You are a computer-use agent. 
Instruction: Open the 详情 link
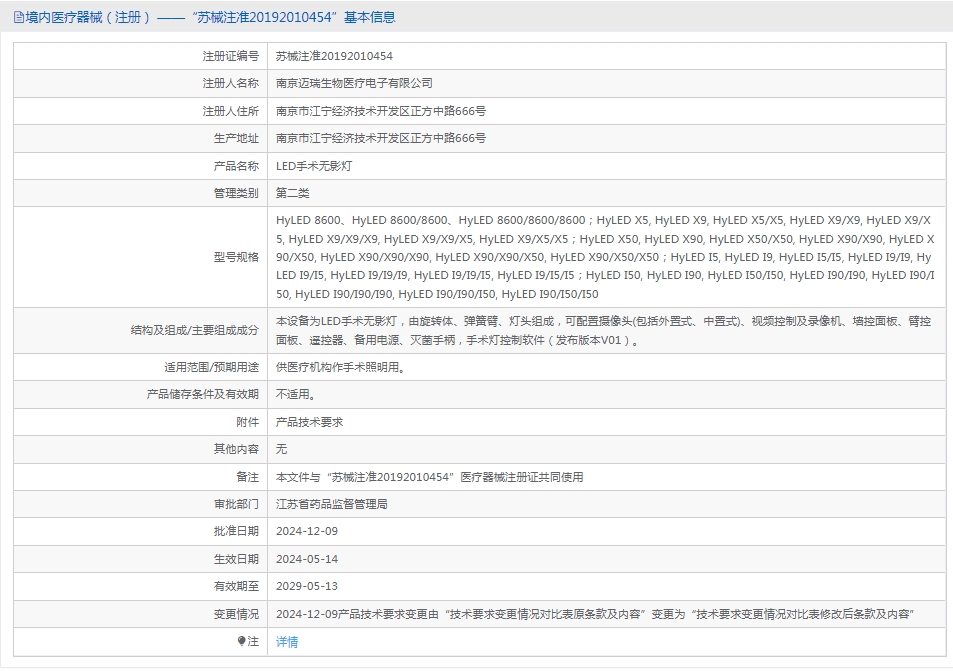[287, 642]
